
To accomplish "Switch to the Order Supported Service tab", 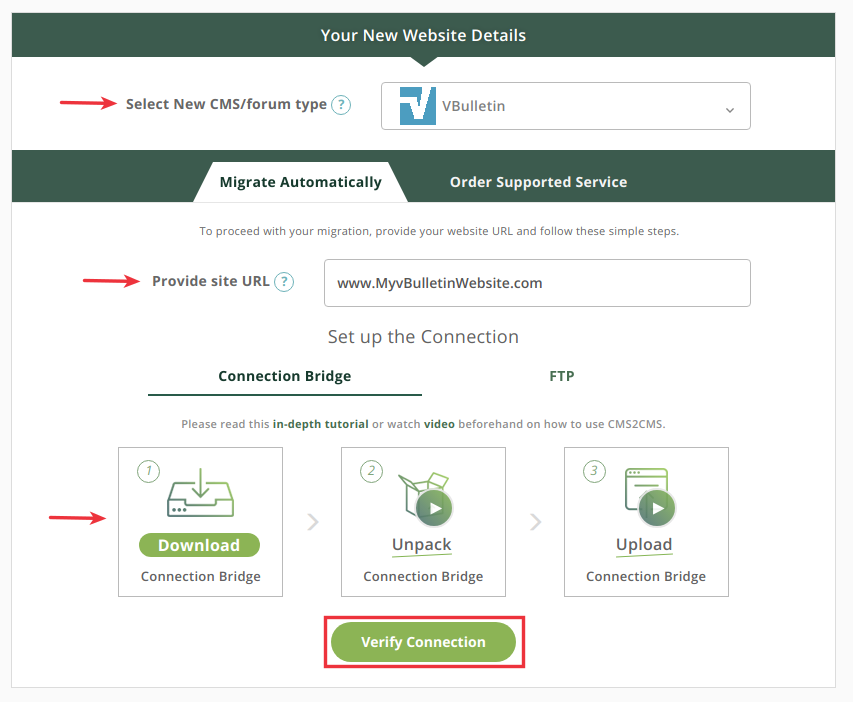I will coord(539,182).
